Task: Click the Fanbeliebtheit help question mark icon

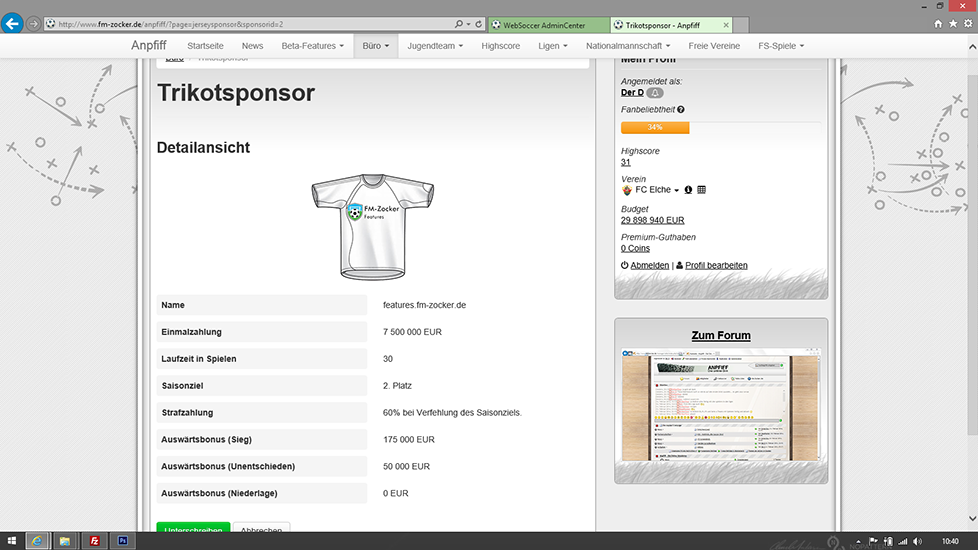Action: tap(681, 109)
